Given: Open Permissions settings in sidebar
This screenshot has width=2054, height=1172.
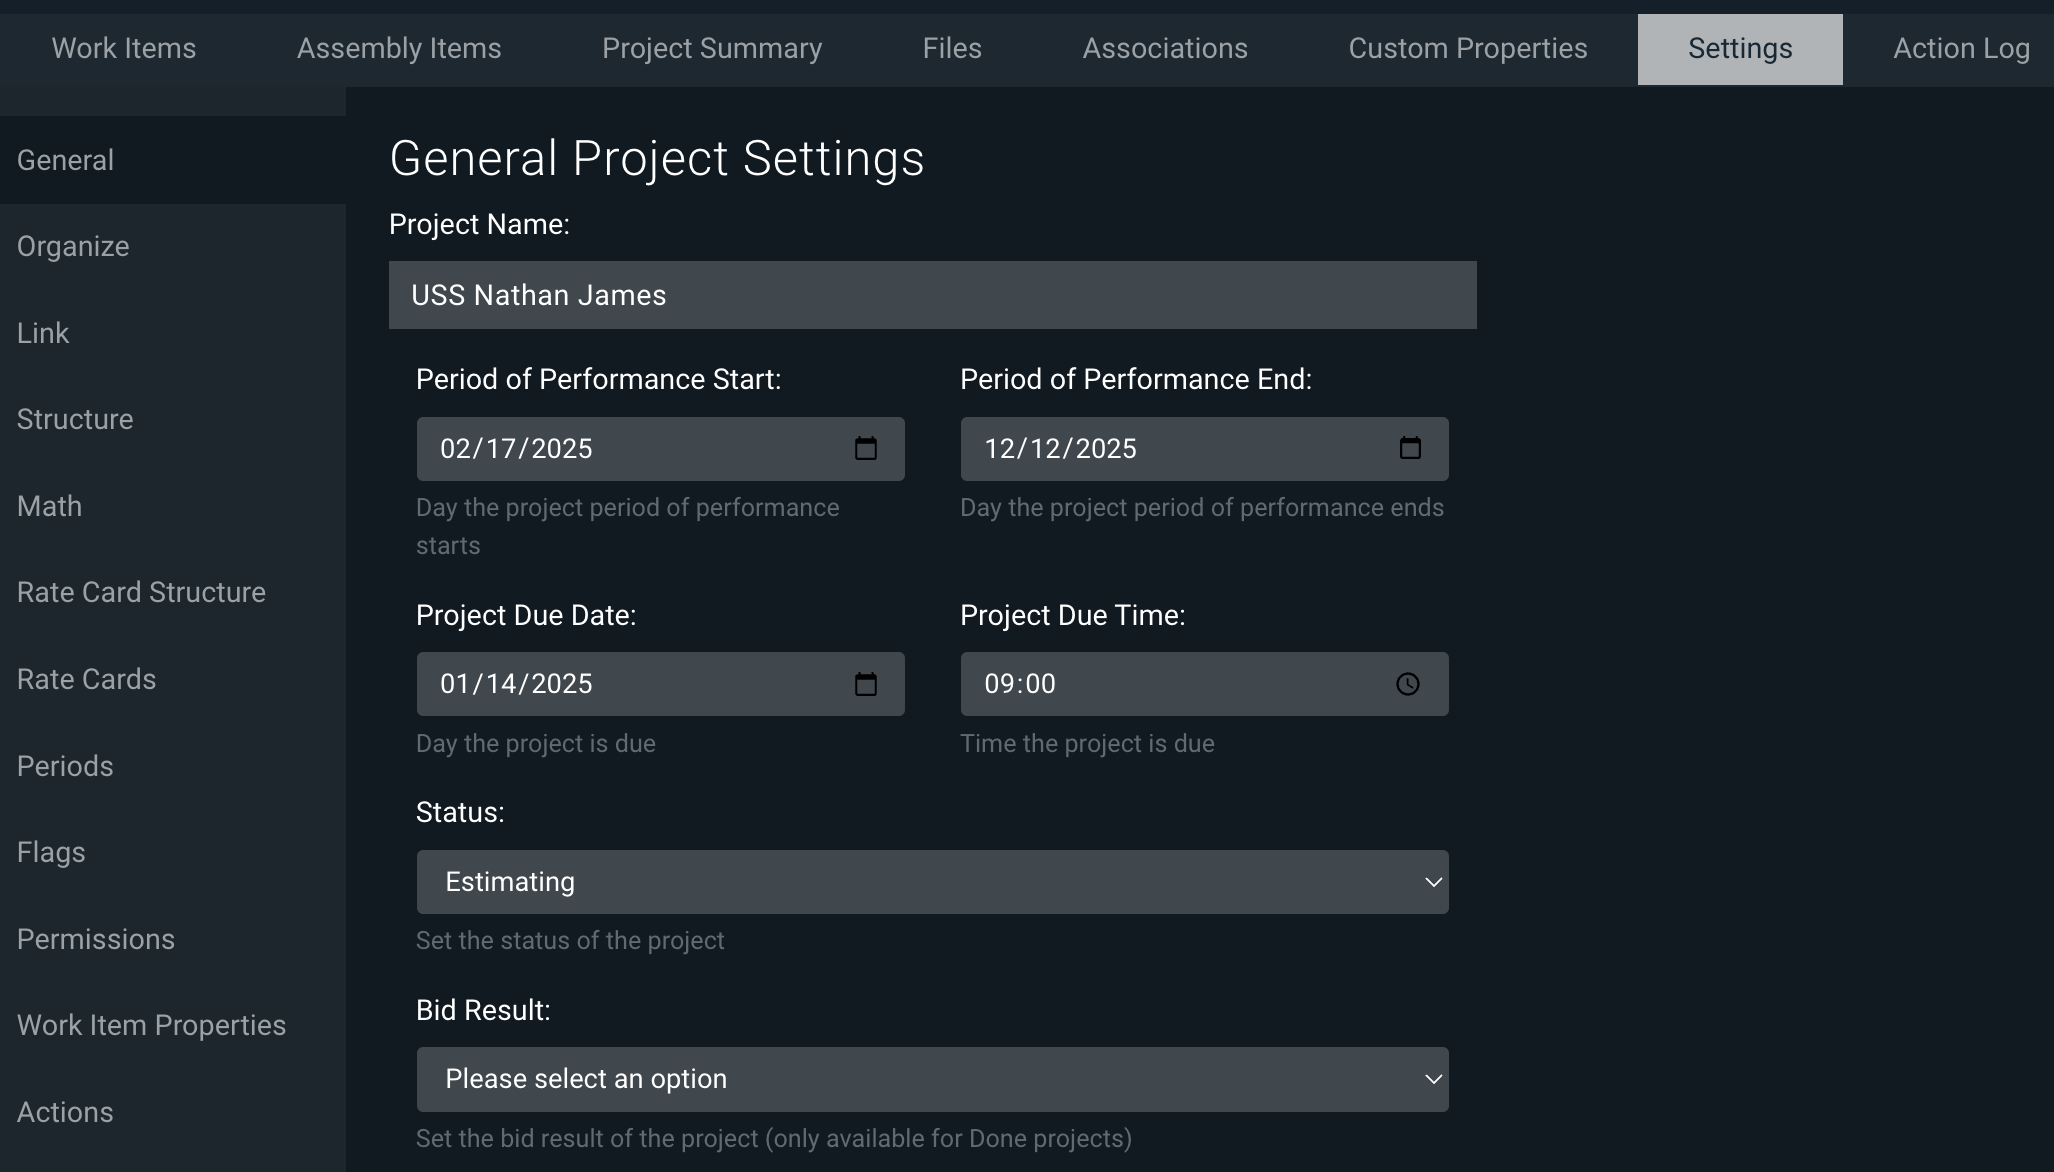Looking at the screenshot, I should [x=96, y=940].
